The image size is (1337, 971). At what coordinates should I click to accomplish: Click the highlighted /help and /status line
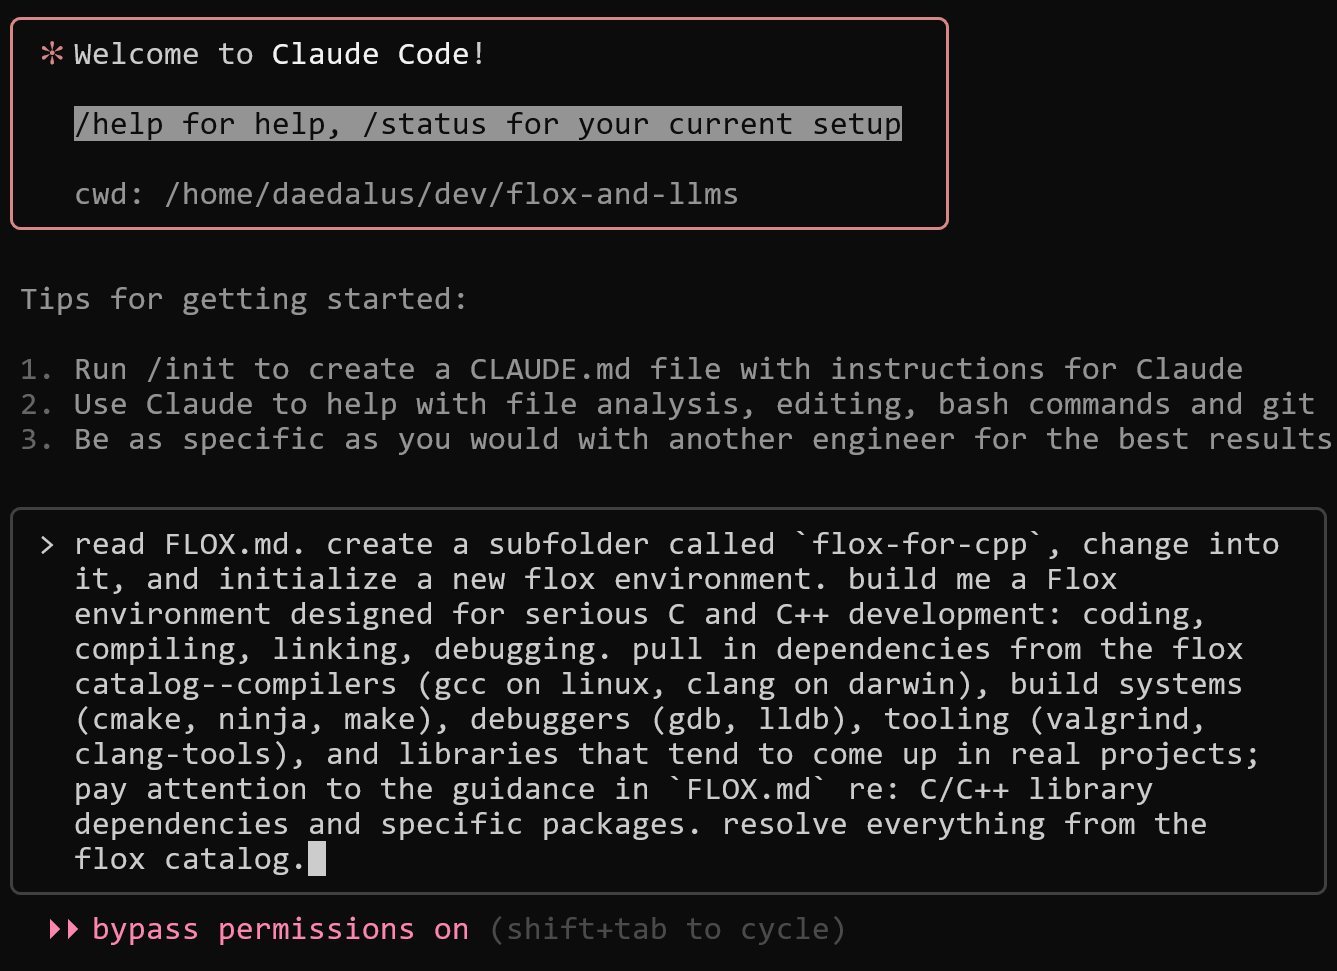pyautogui.click(x=487, y=124)
